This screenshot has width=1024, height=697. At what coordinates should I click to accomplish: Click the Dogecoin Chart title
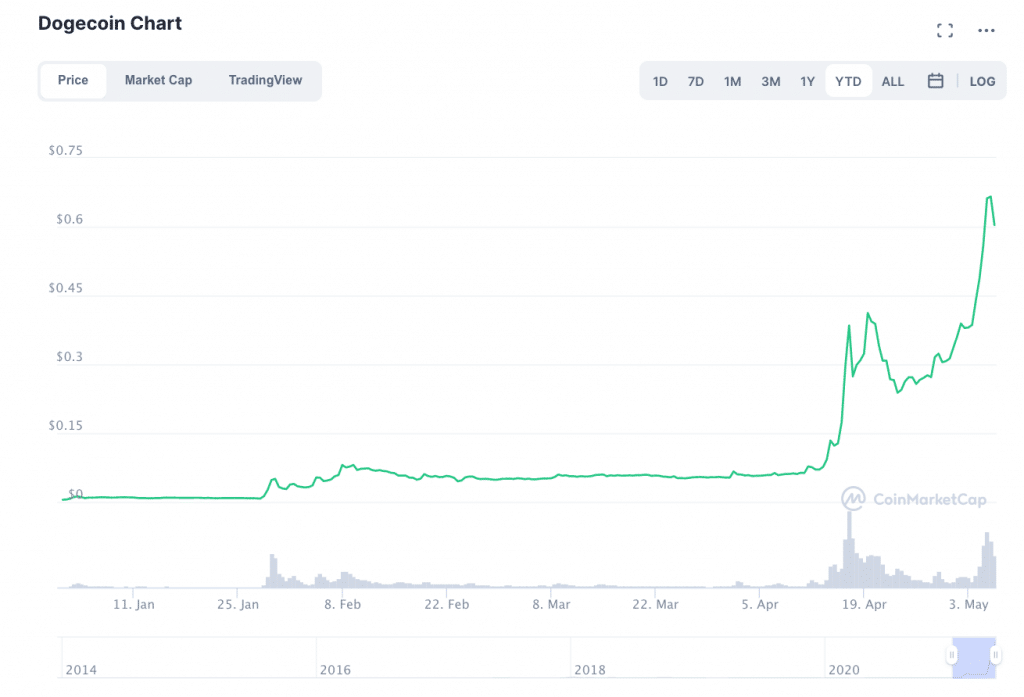110,23
